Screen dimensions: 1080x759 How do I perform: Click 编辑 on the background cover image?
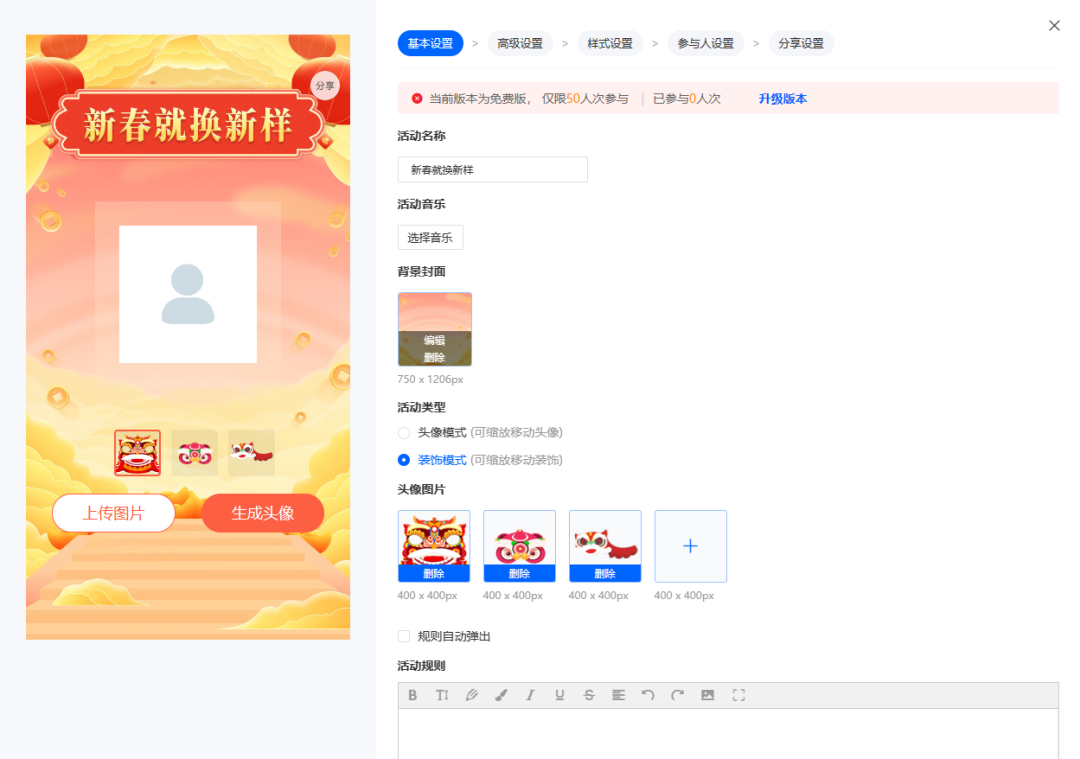click(435, 340)
